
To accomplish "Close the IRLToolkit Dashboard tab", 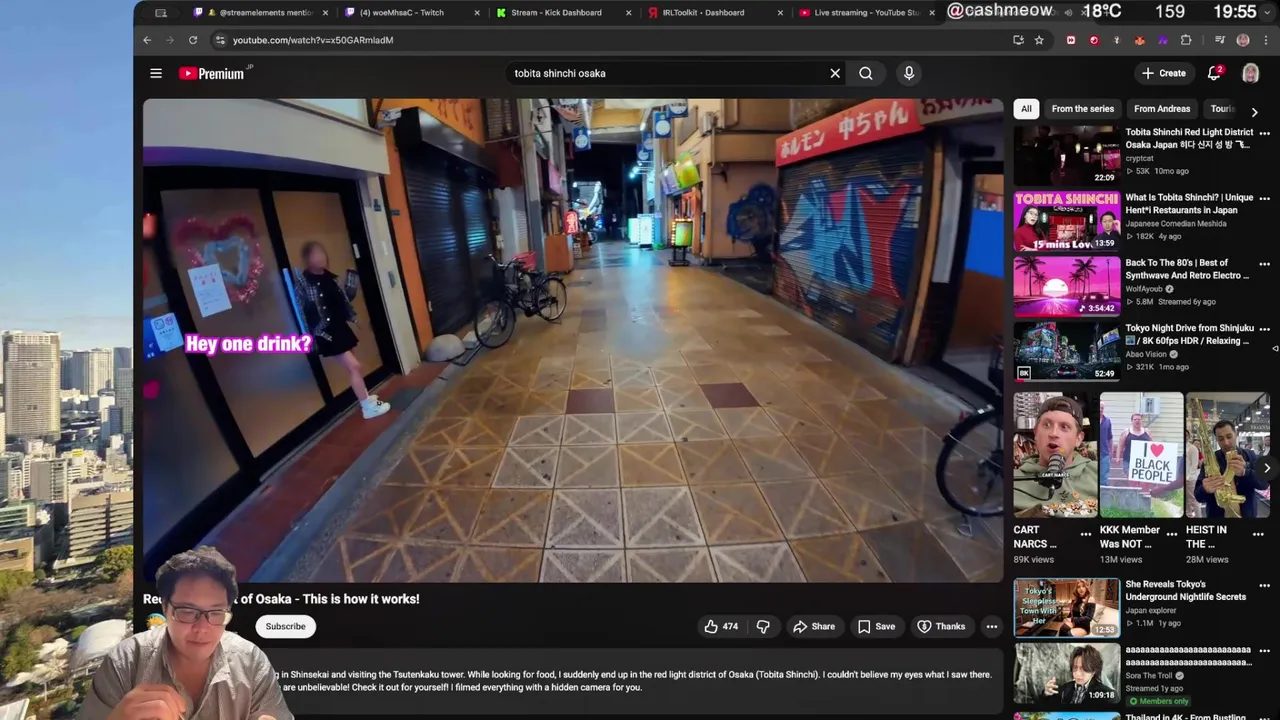I will click(x=780, y=13).
